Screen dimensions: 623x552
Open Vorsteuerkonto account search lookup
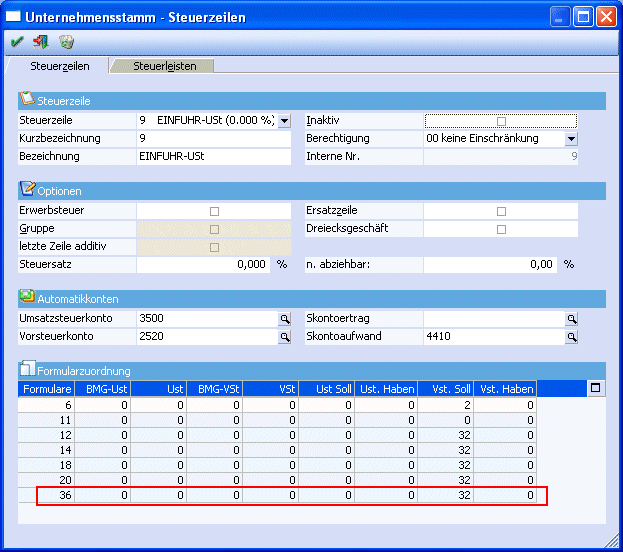pyautogui.click(x=284, y=337)
